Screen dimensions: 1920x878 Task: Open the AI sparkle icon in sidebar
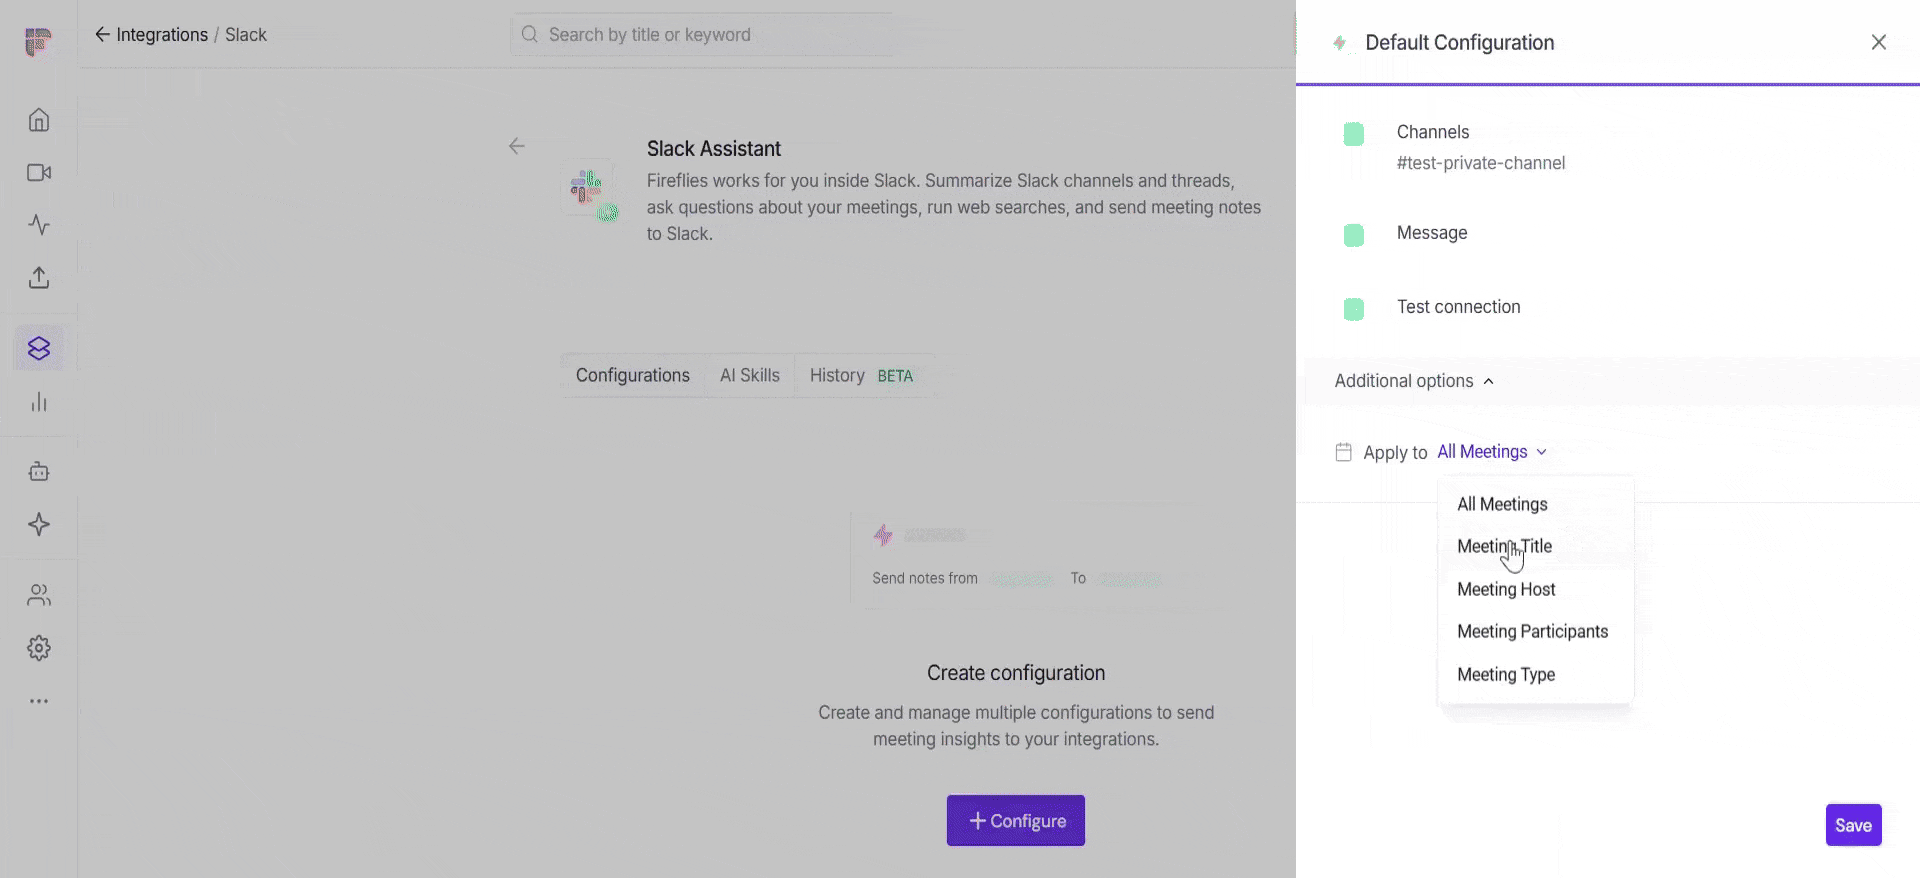click(39, 524)
